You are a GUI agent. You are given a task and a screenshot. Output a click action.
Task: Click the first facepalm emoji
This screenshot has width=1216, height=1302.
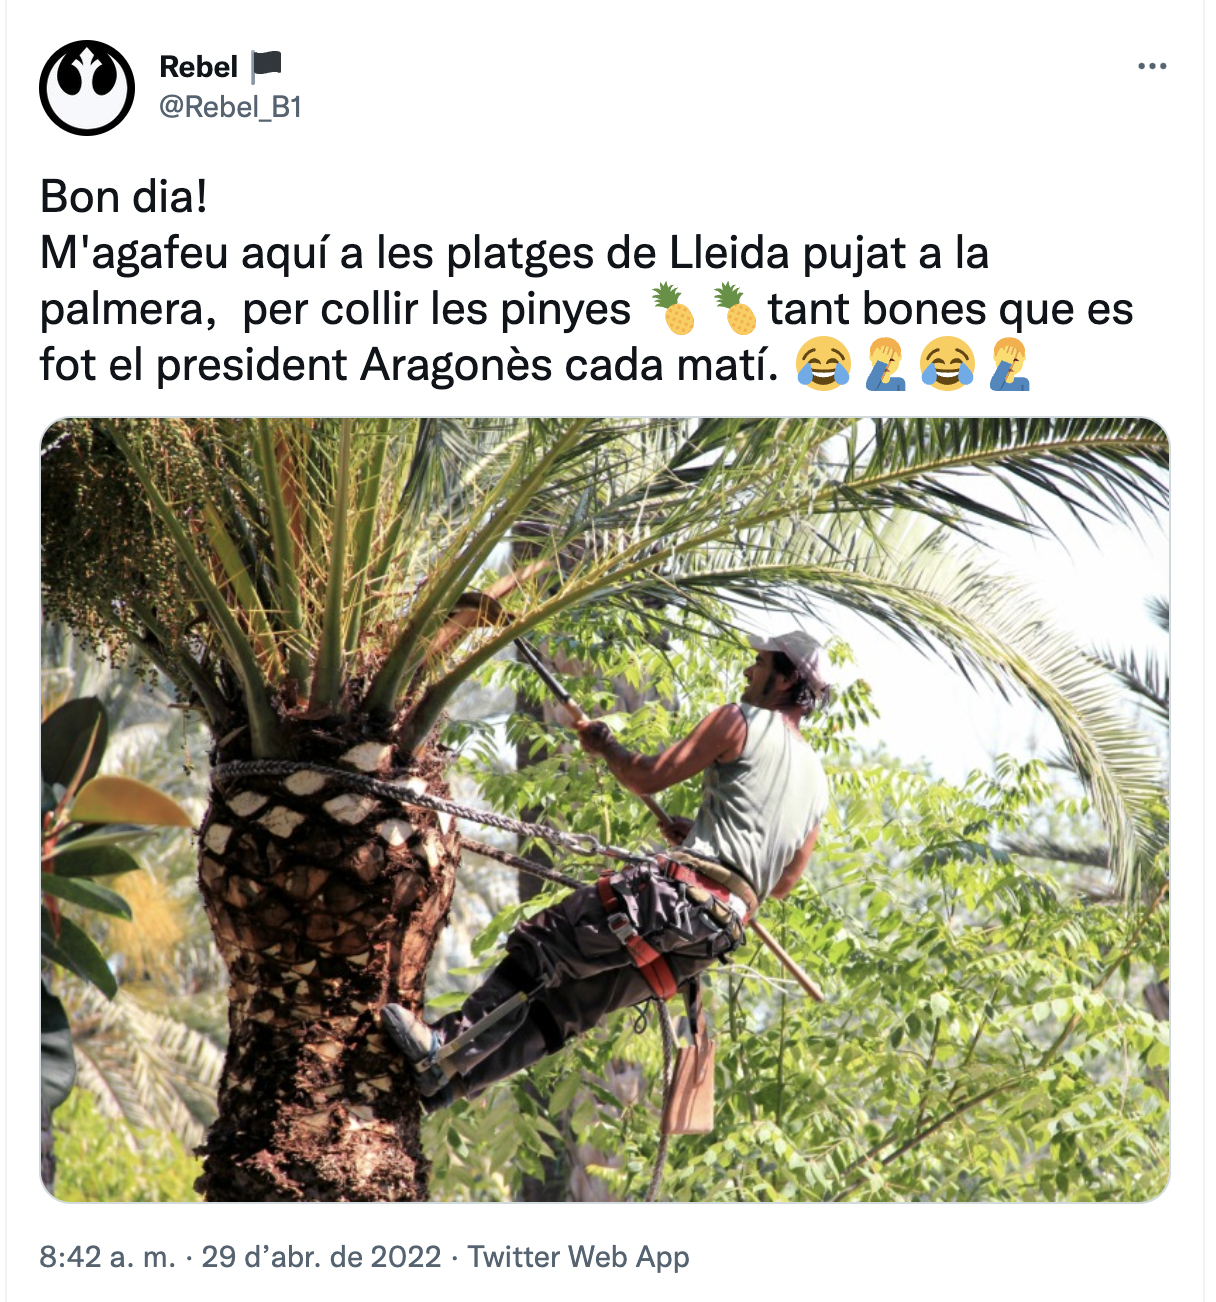point(885,364)
